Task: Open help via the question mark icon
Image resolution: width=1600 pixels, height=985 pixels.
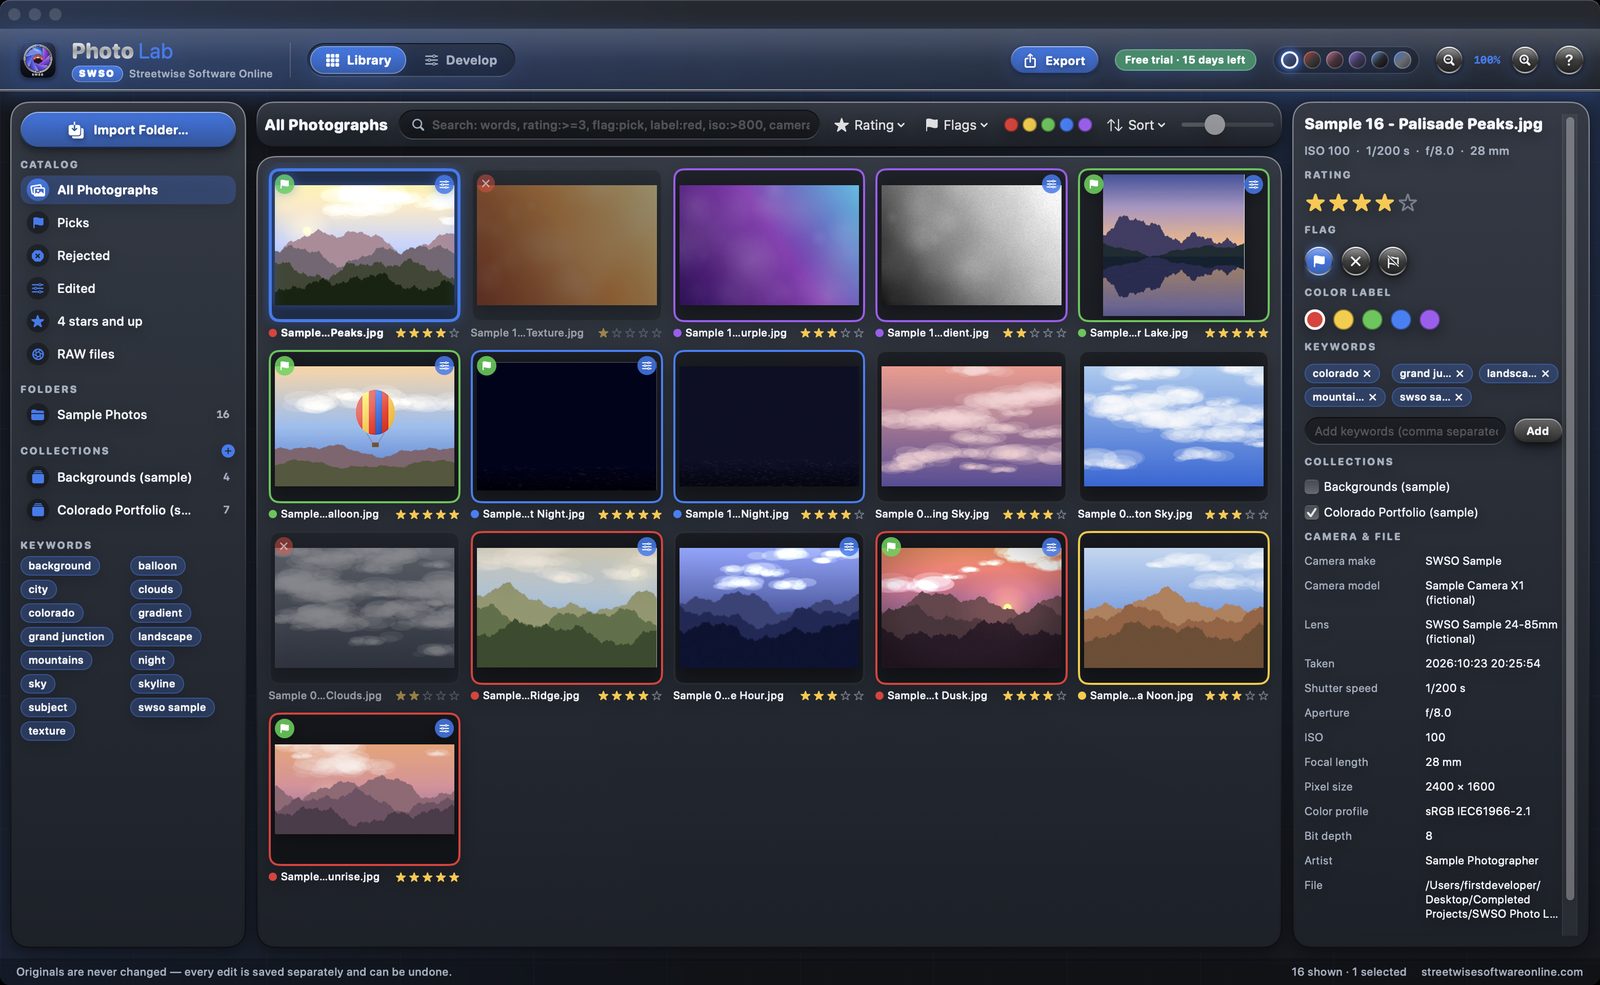Action: [x=1568, y=60]
